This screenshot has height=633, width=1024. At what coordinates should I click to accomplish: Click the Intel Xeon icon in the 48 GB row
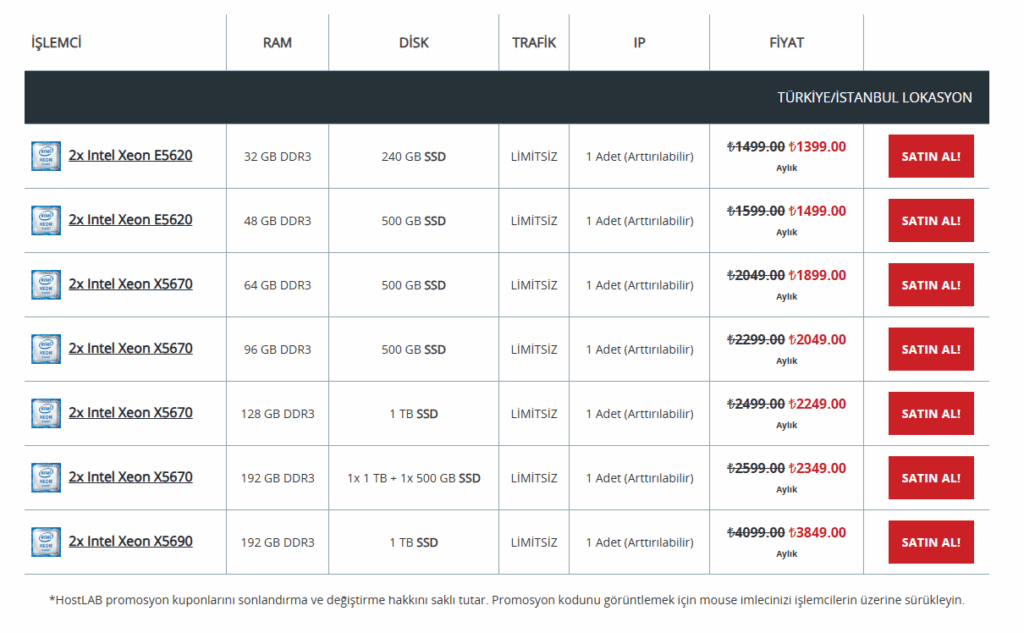tap(46, 220)
